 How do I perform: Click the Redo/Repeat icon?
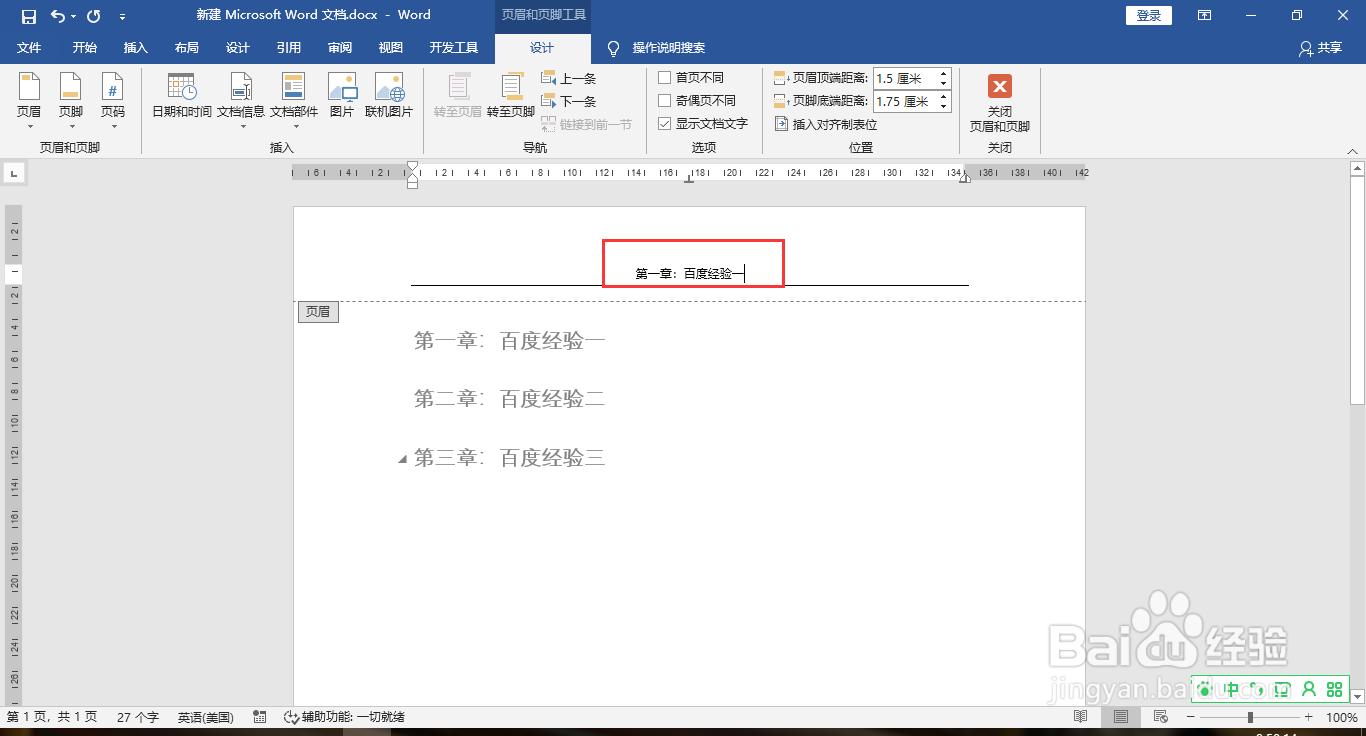[x=93, y=15]
